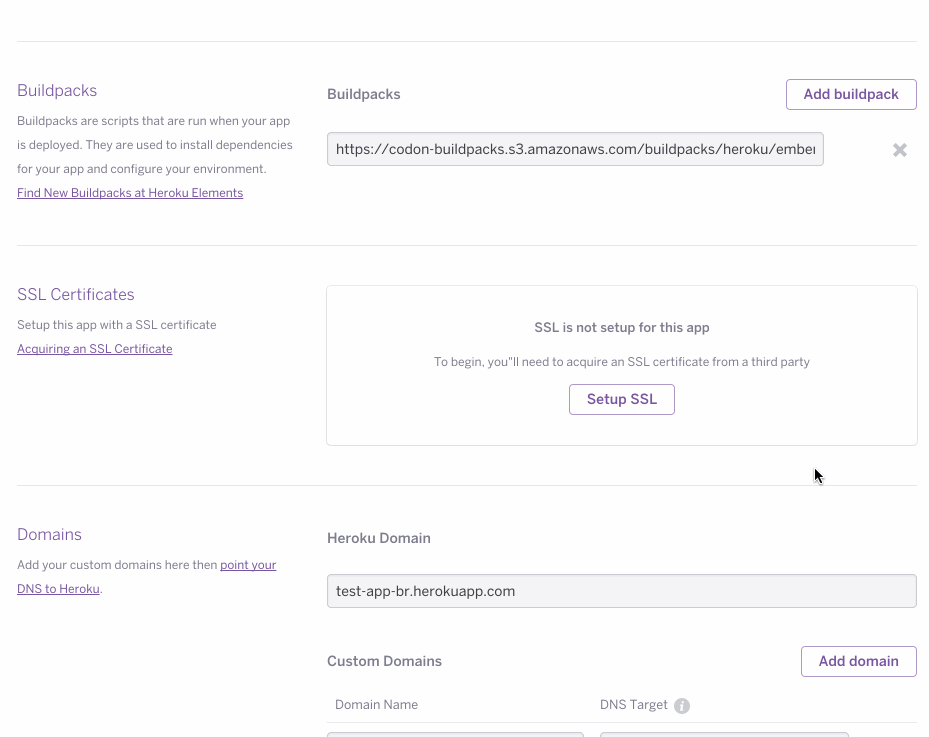The image size is (929, 737).
Task: Follow the Acquiring an SSL Certificate link
Action: (94, 348)
